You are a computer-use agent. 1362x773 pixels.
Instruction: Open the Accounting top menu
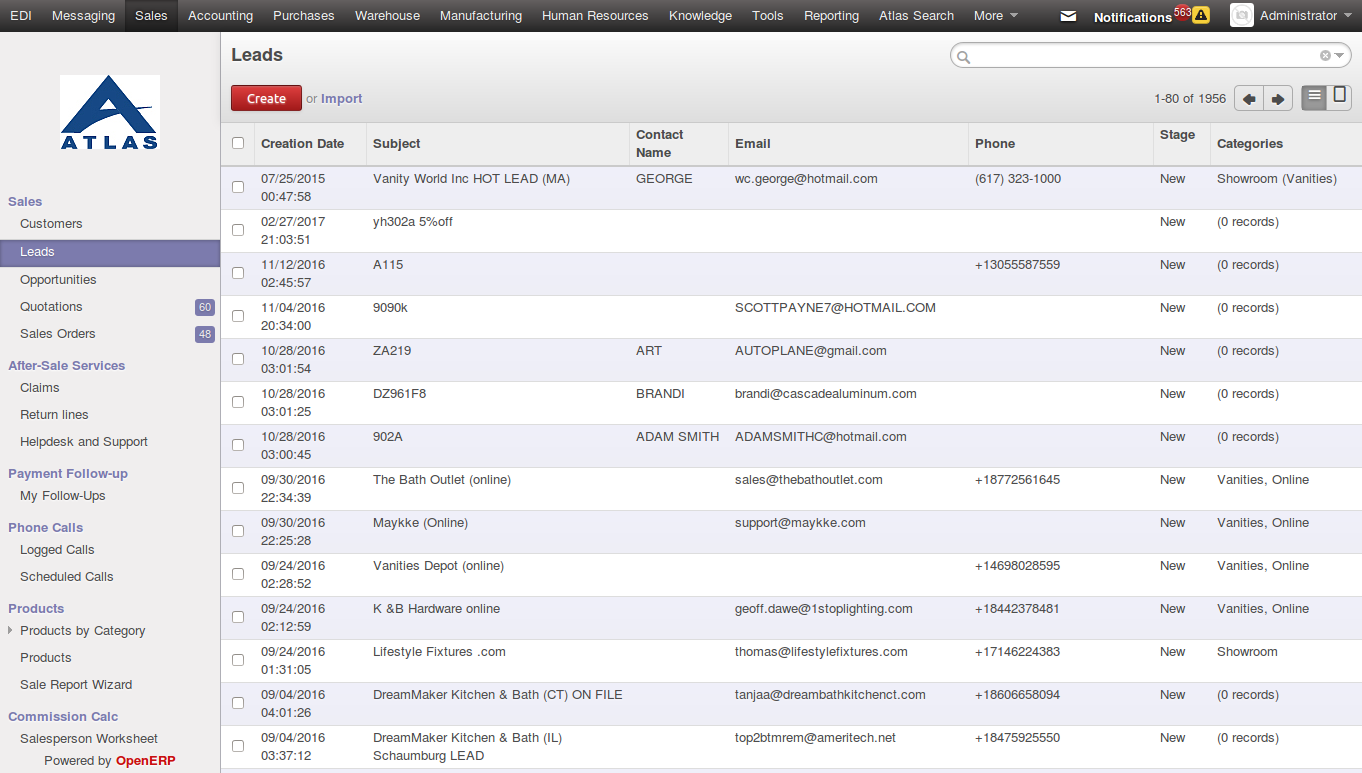(x=220, y=16)
